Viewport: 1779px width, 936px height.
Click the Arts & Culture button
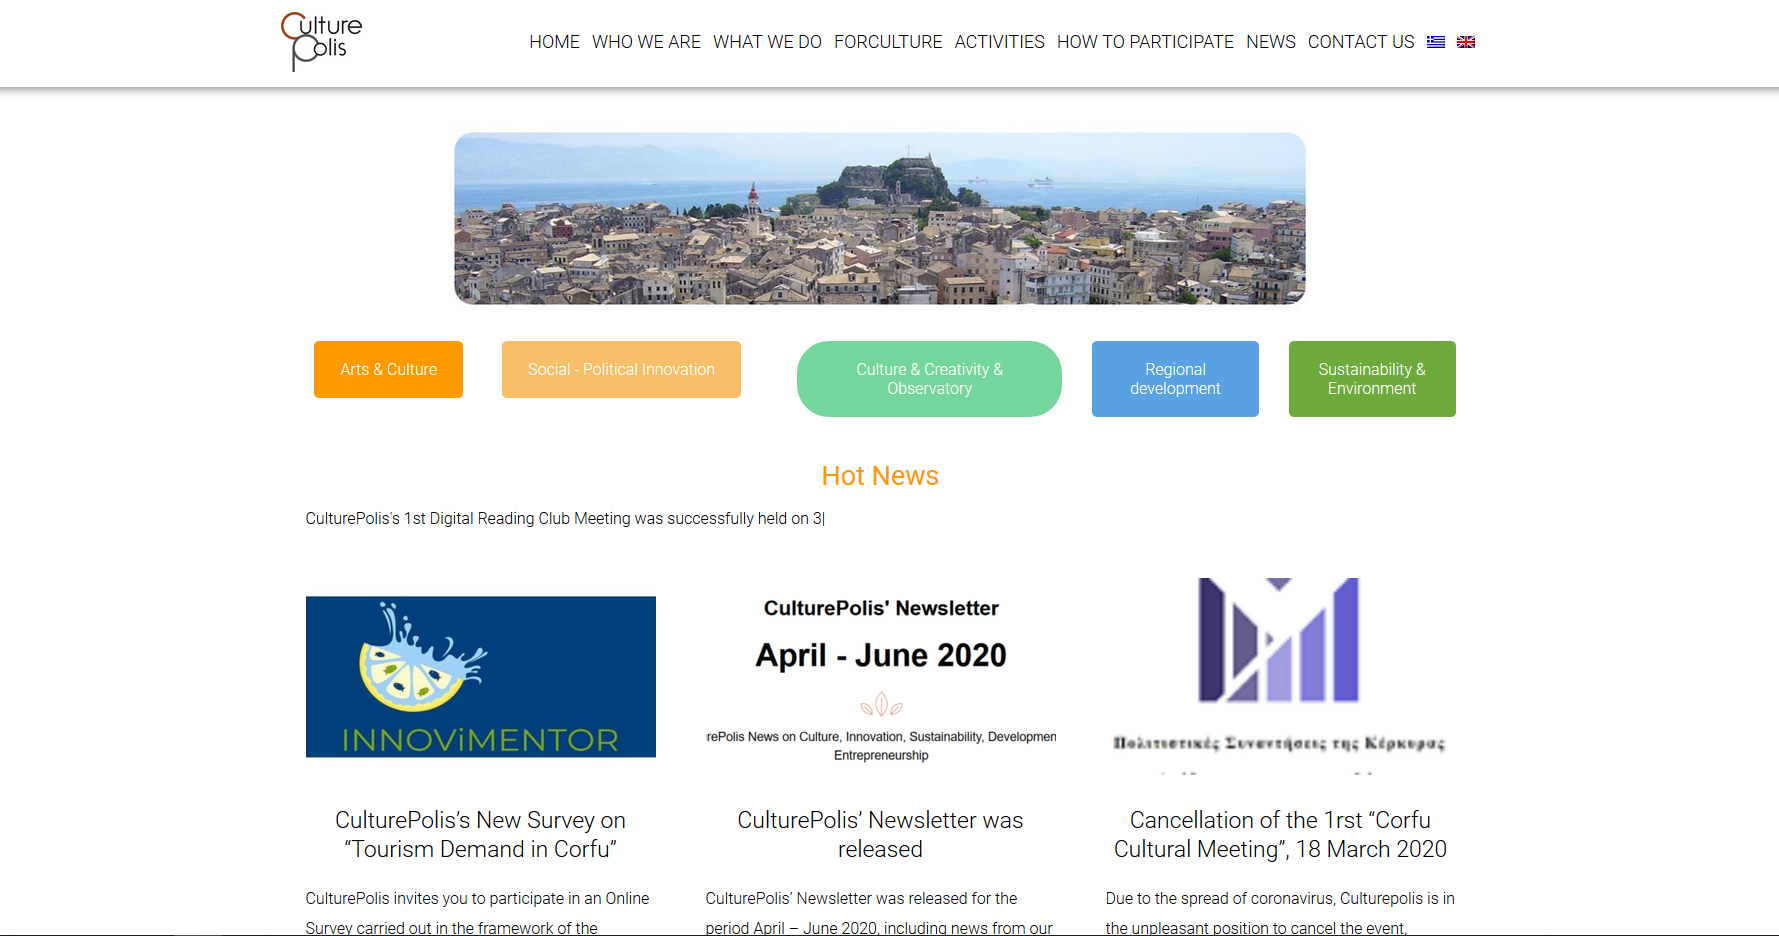coord(388,369)
